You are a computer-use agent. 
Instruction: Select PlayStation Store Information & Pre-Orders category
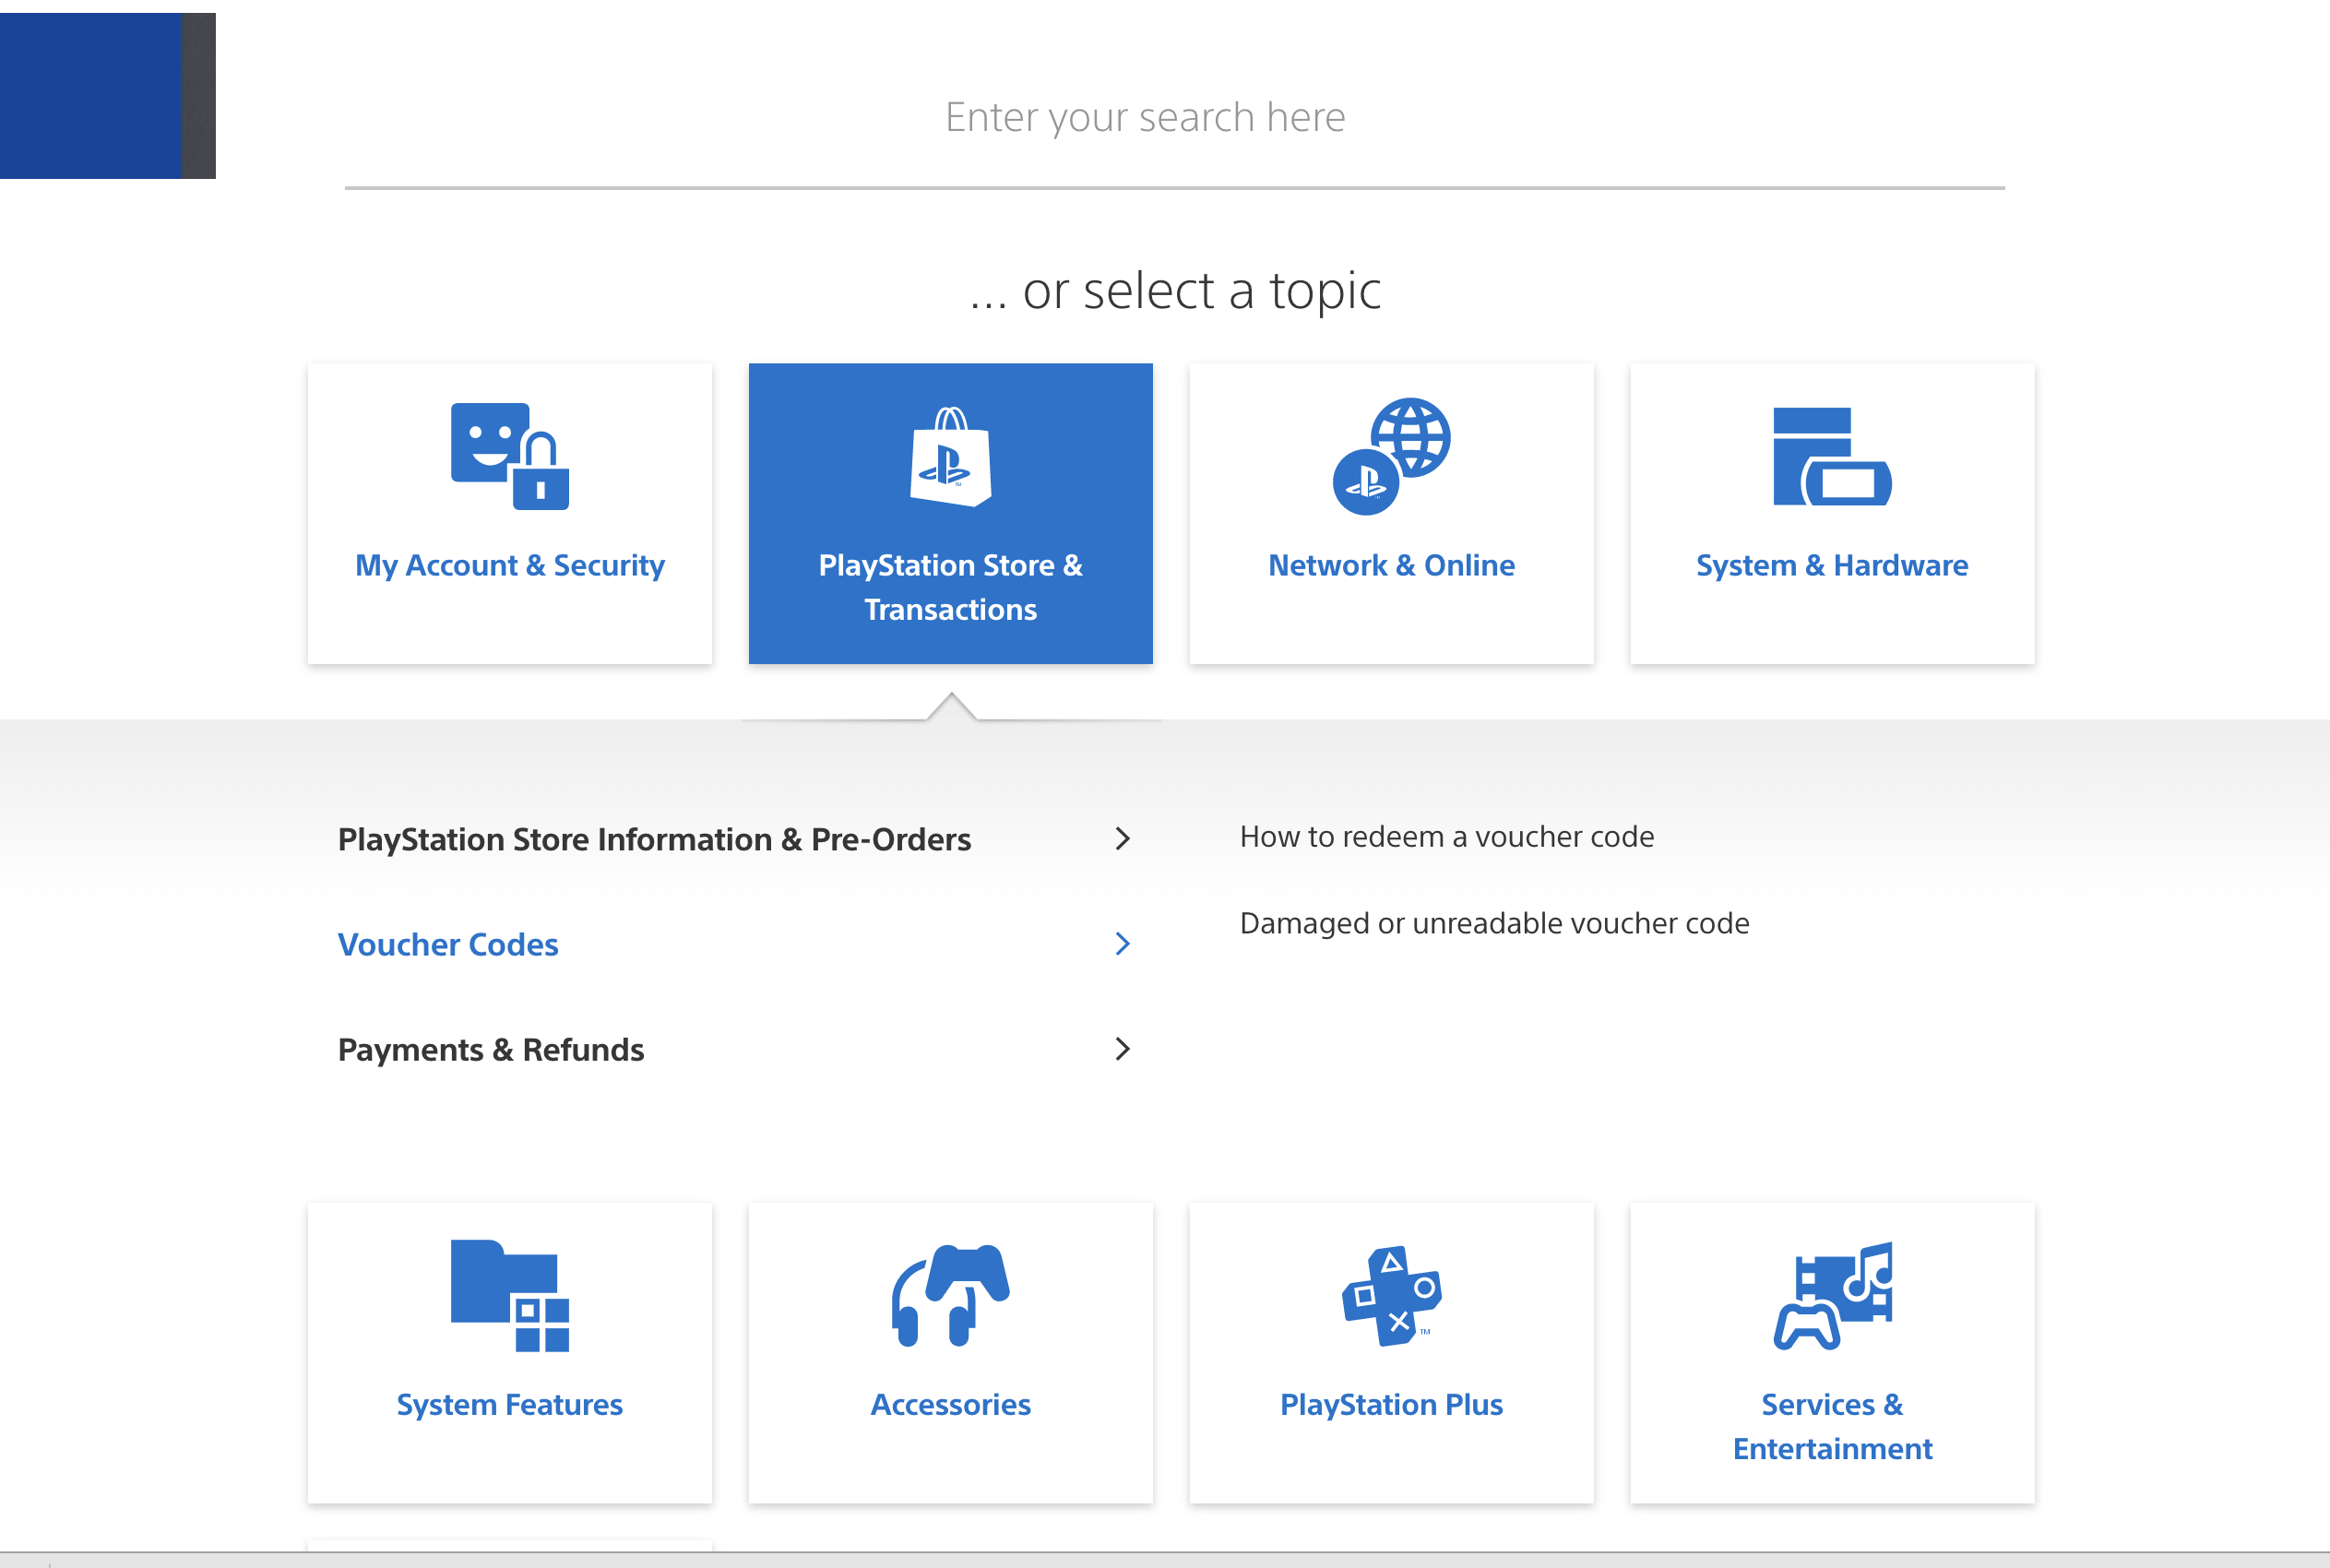(654, 839)
